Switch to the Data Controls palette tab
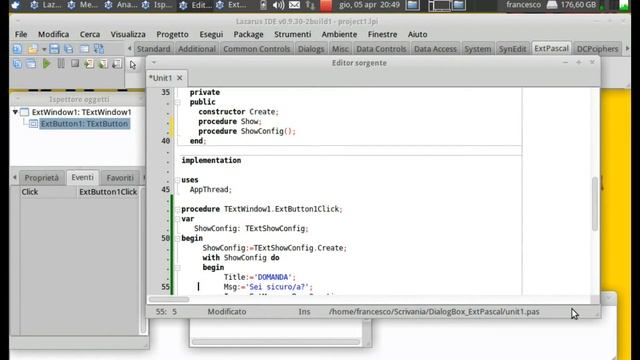Viewport: 640px width, 360px height. point(381,49)
